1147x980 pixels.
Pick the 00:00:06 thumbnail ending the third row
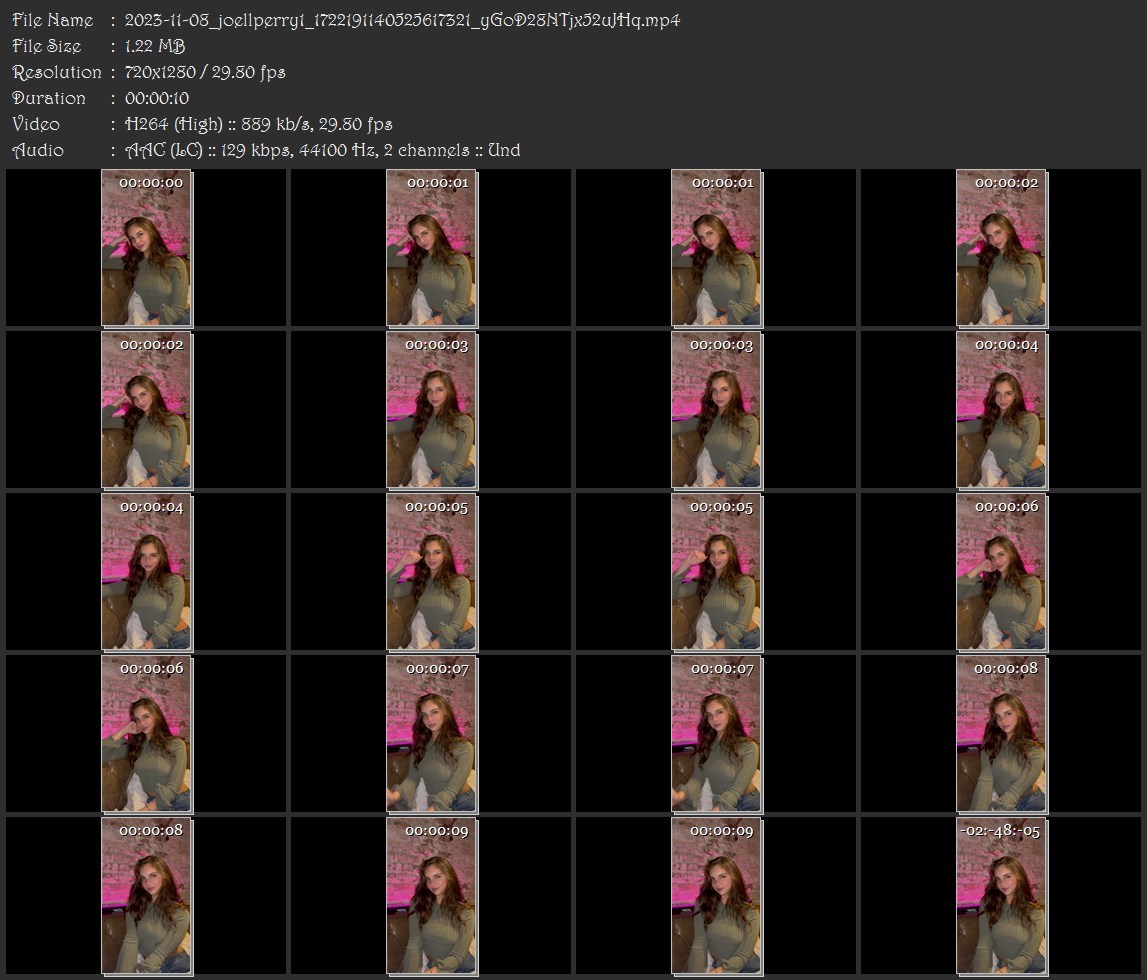[1001, 572]
